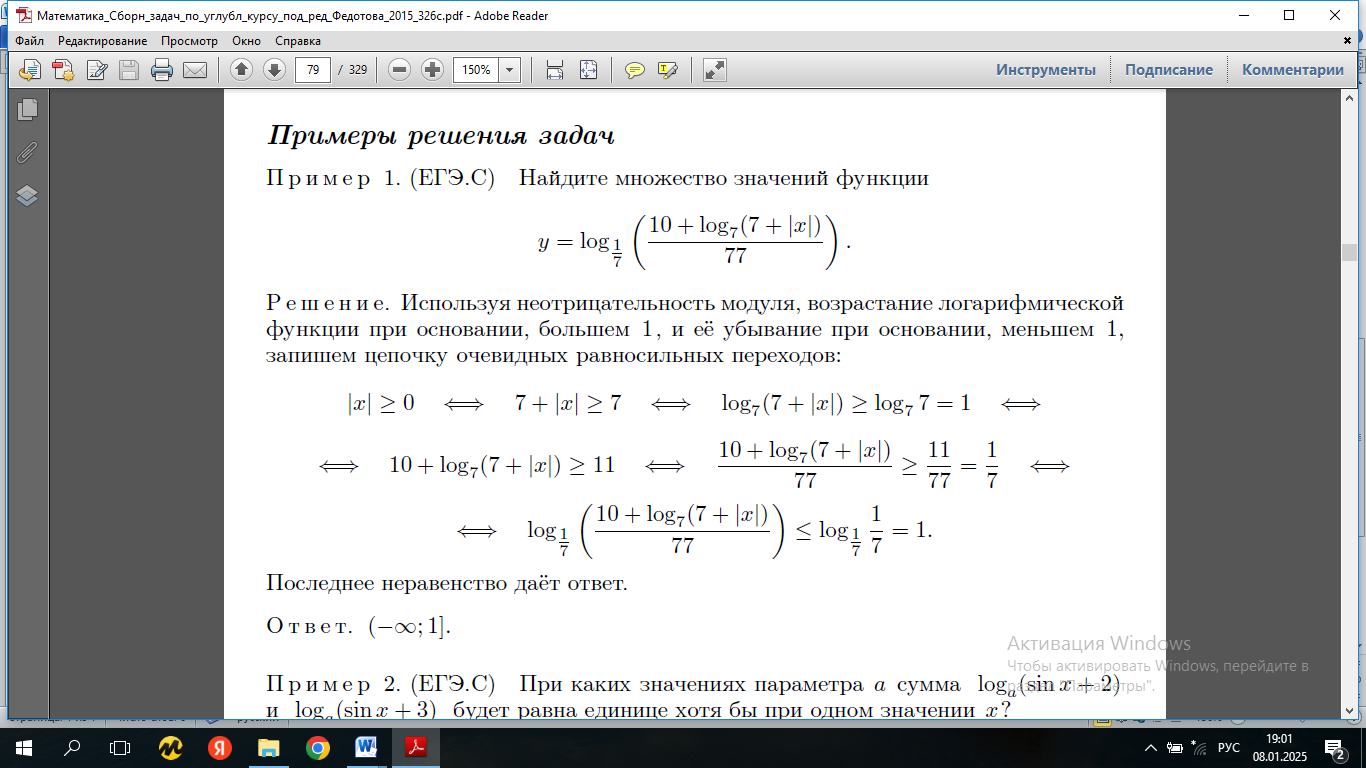Click the fit to width scrolling icon
This screenshot has width=1366, height=768.
[555, 70]
